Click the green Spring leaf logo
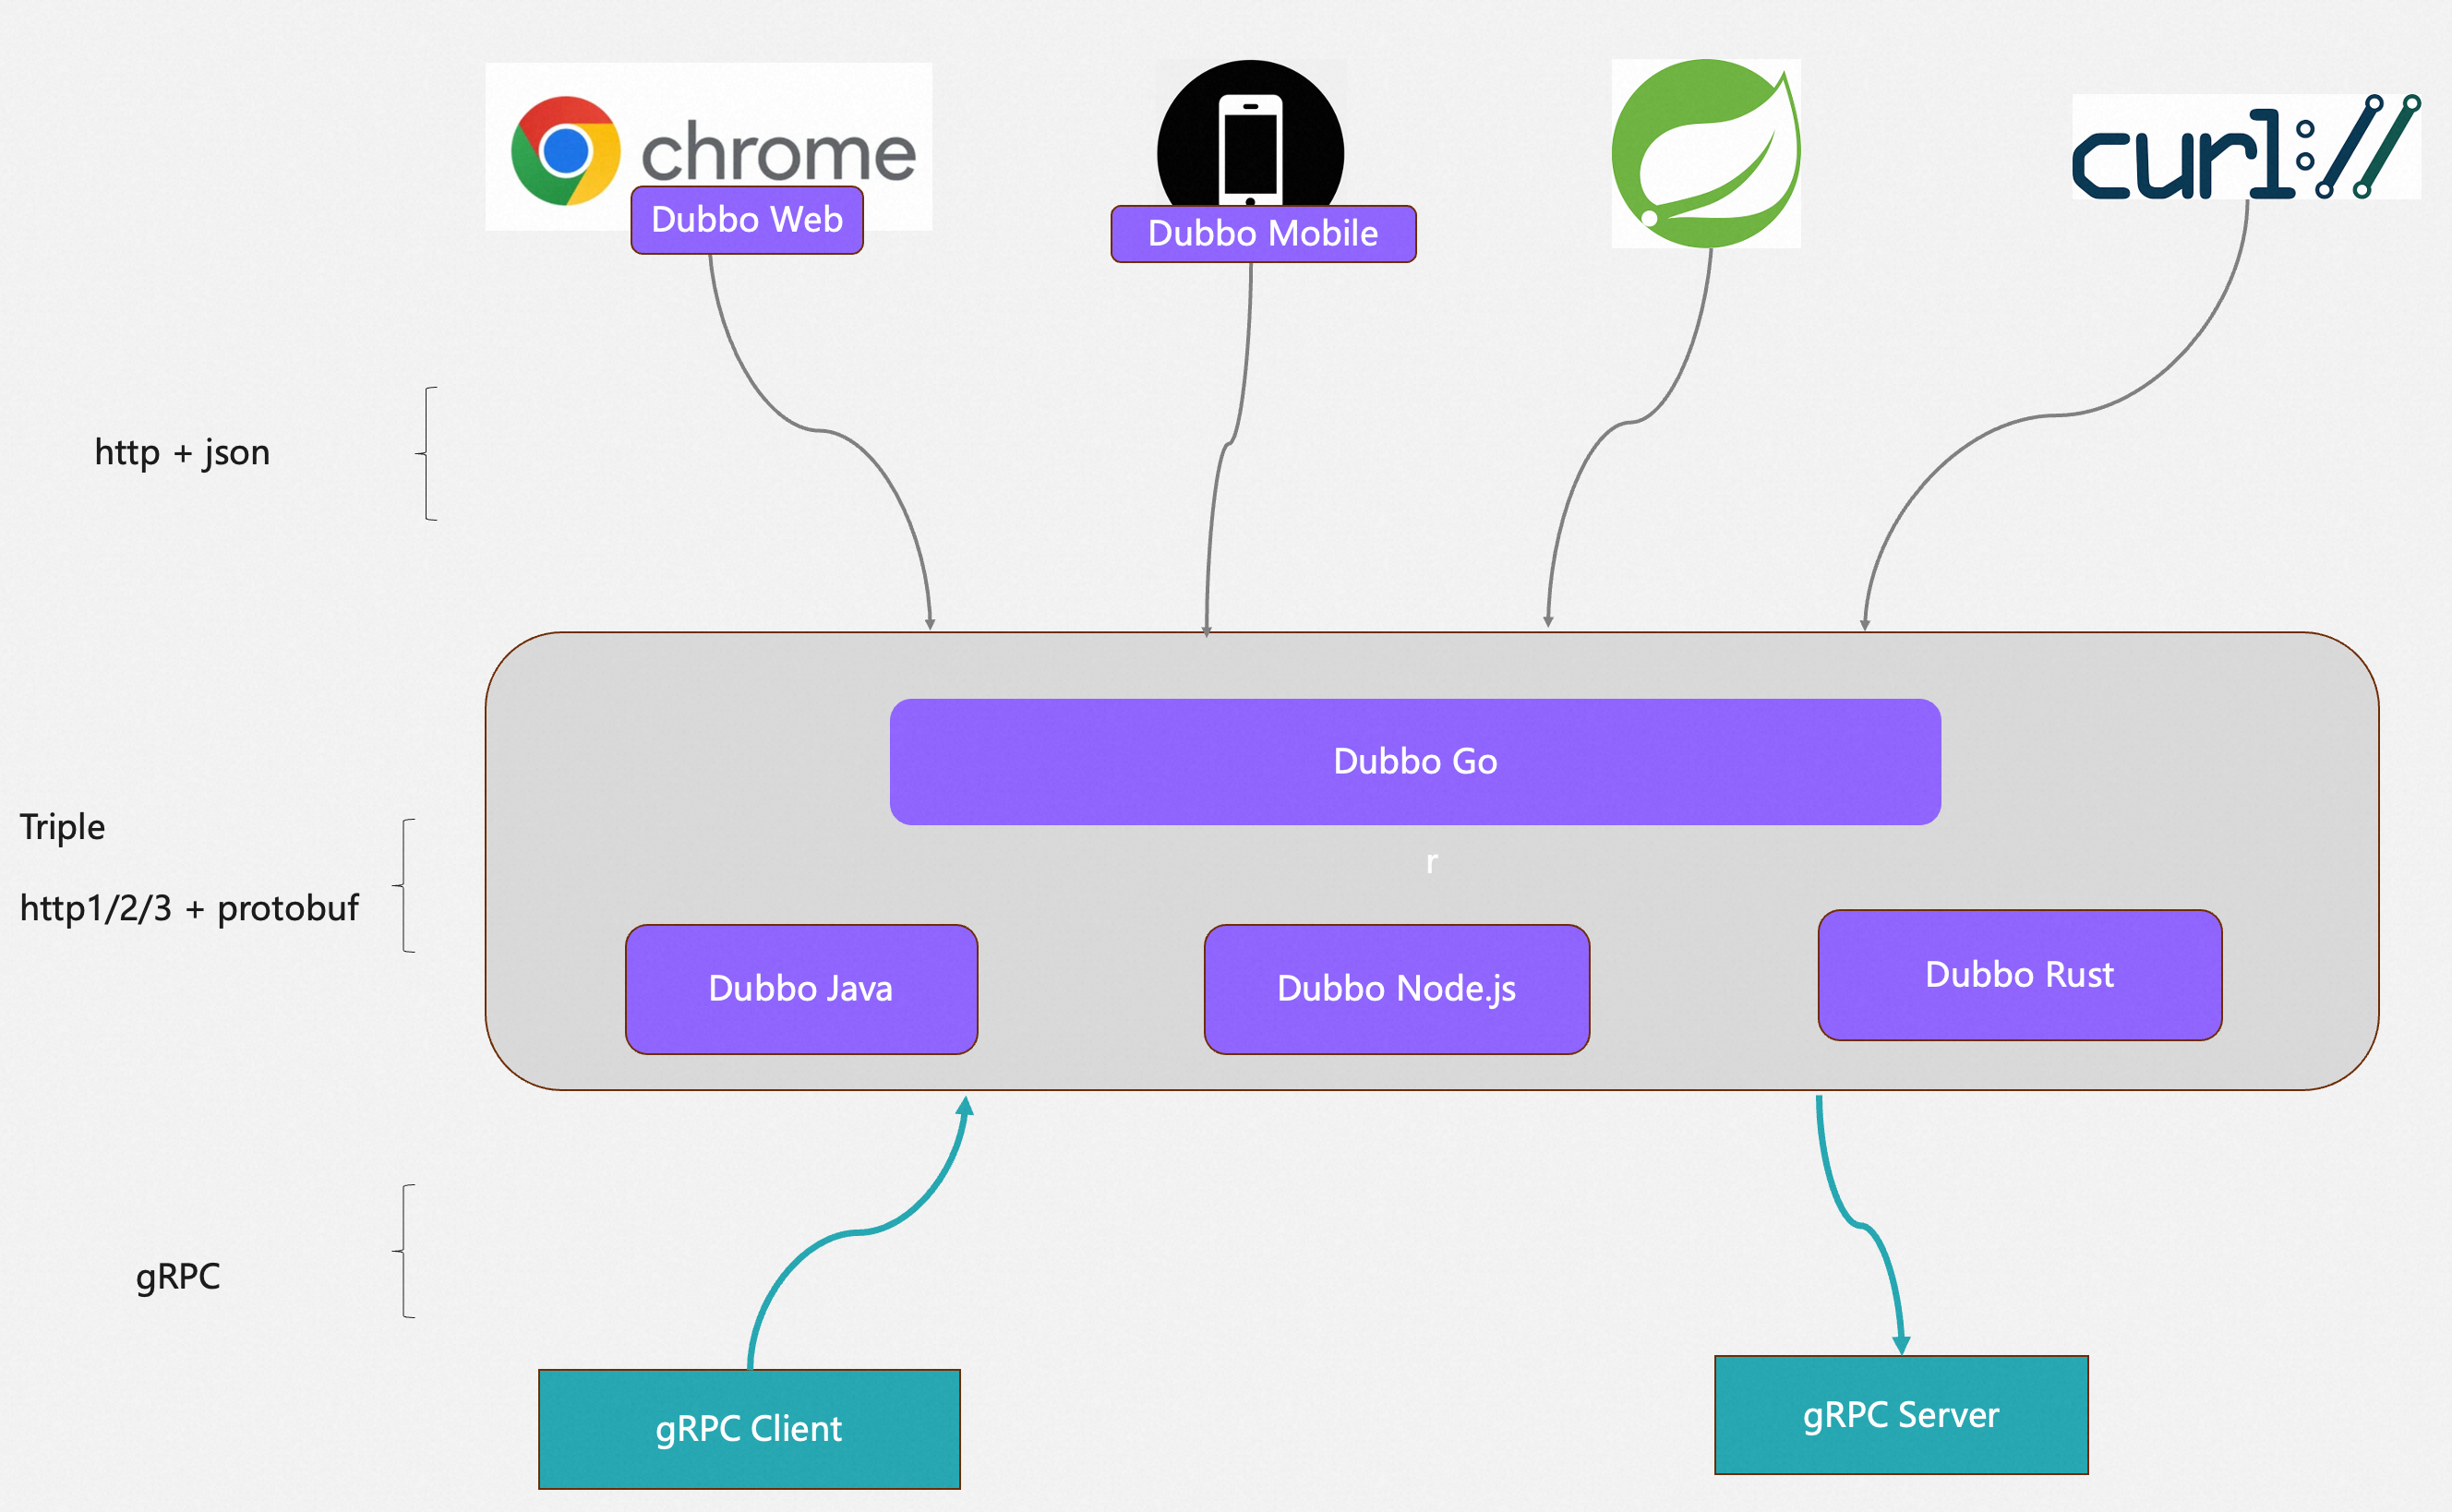Image resolution: width=2452 pixels, height=1512 pixels. (x=1706, y=152)
